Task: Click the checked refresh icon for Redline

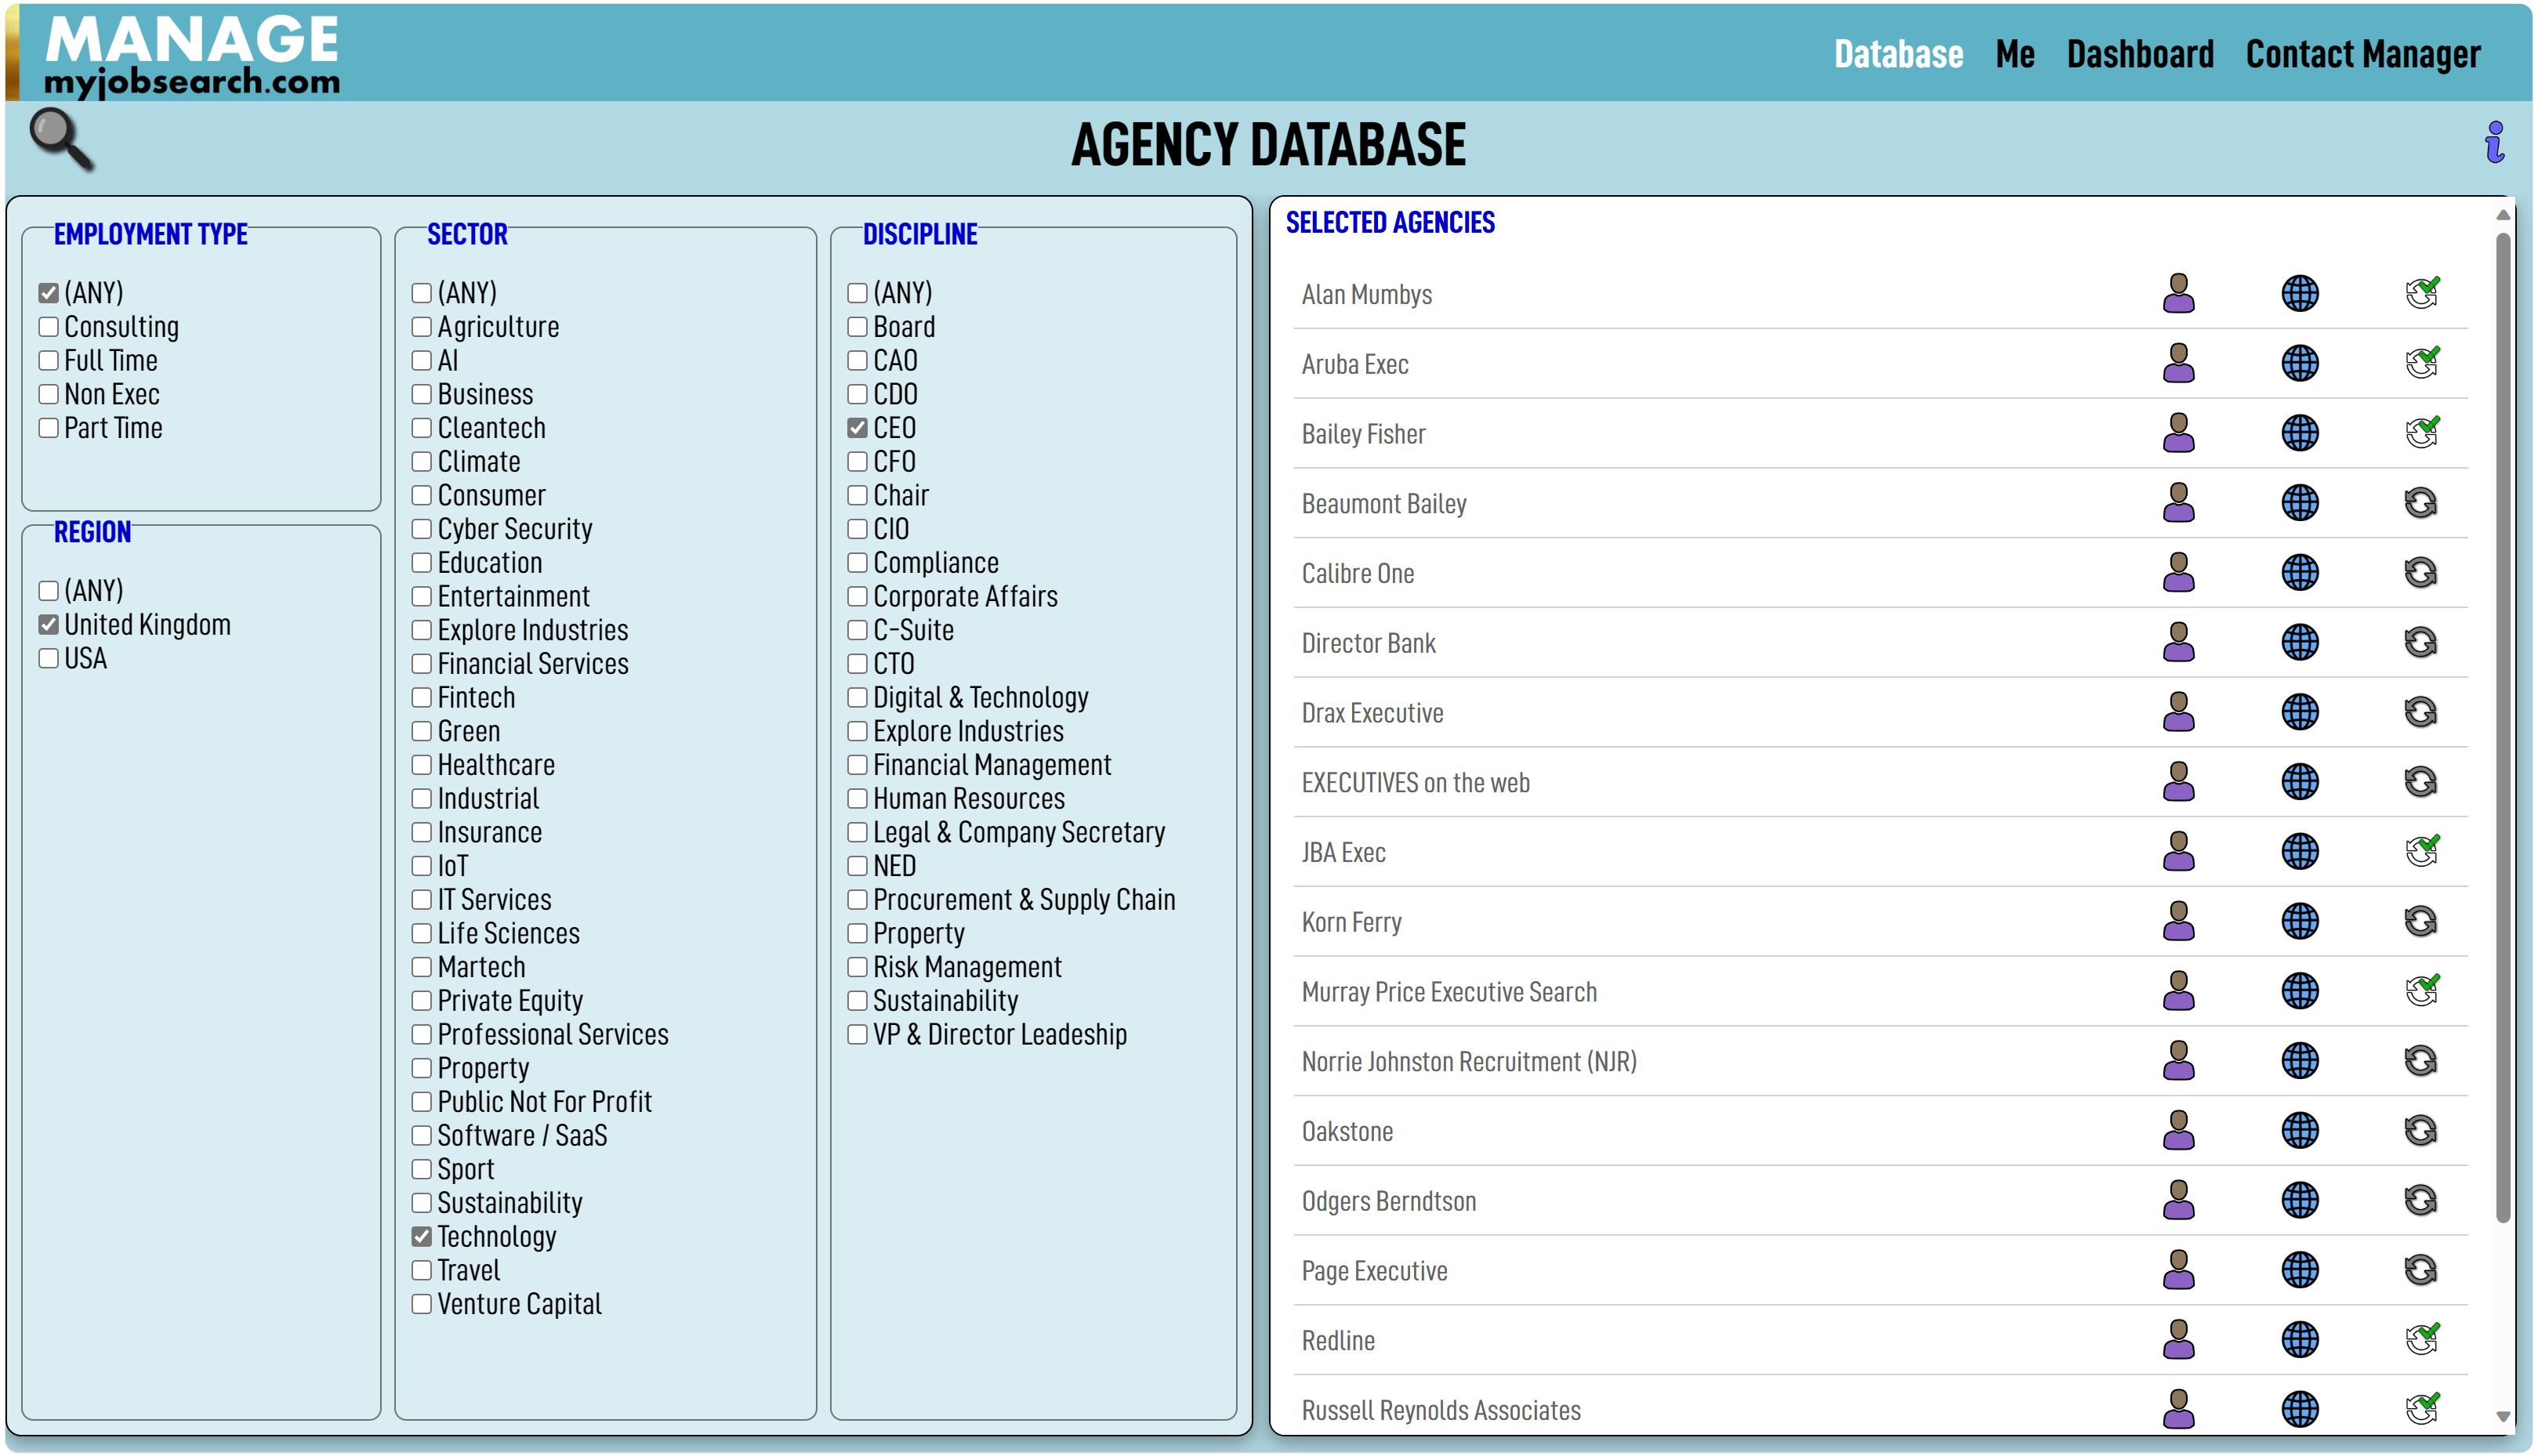Action: pyautogui.click(x=2421, y=1340)
